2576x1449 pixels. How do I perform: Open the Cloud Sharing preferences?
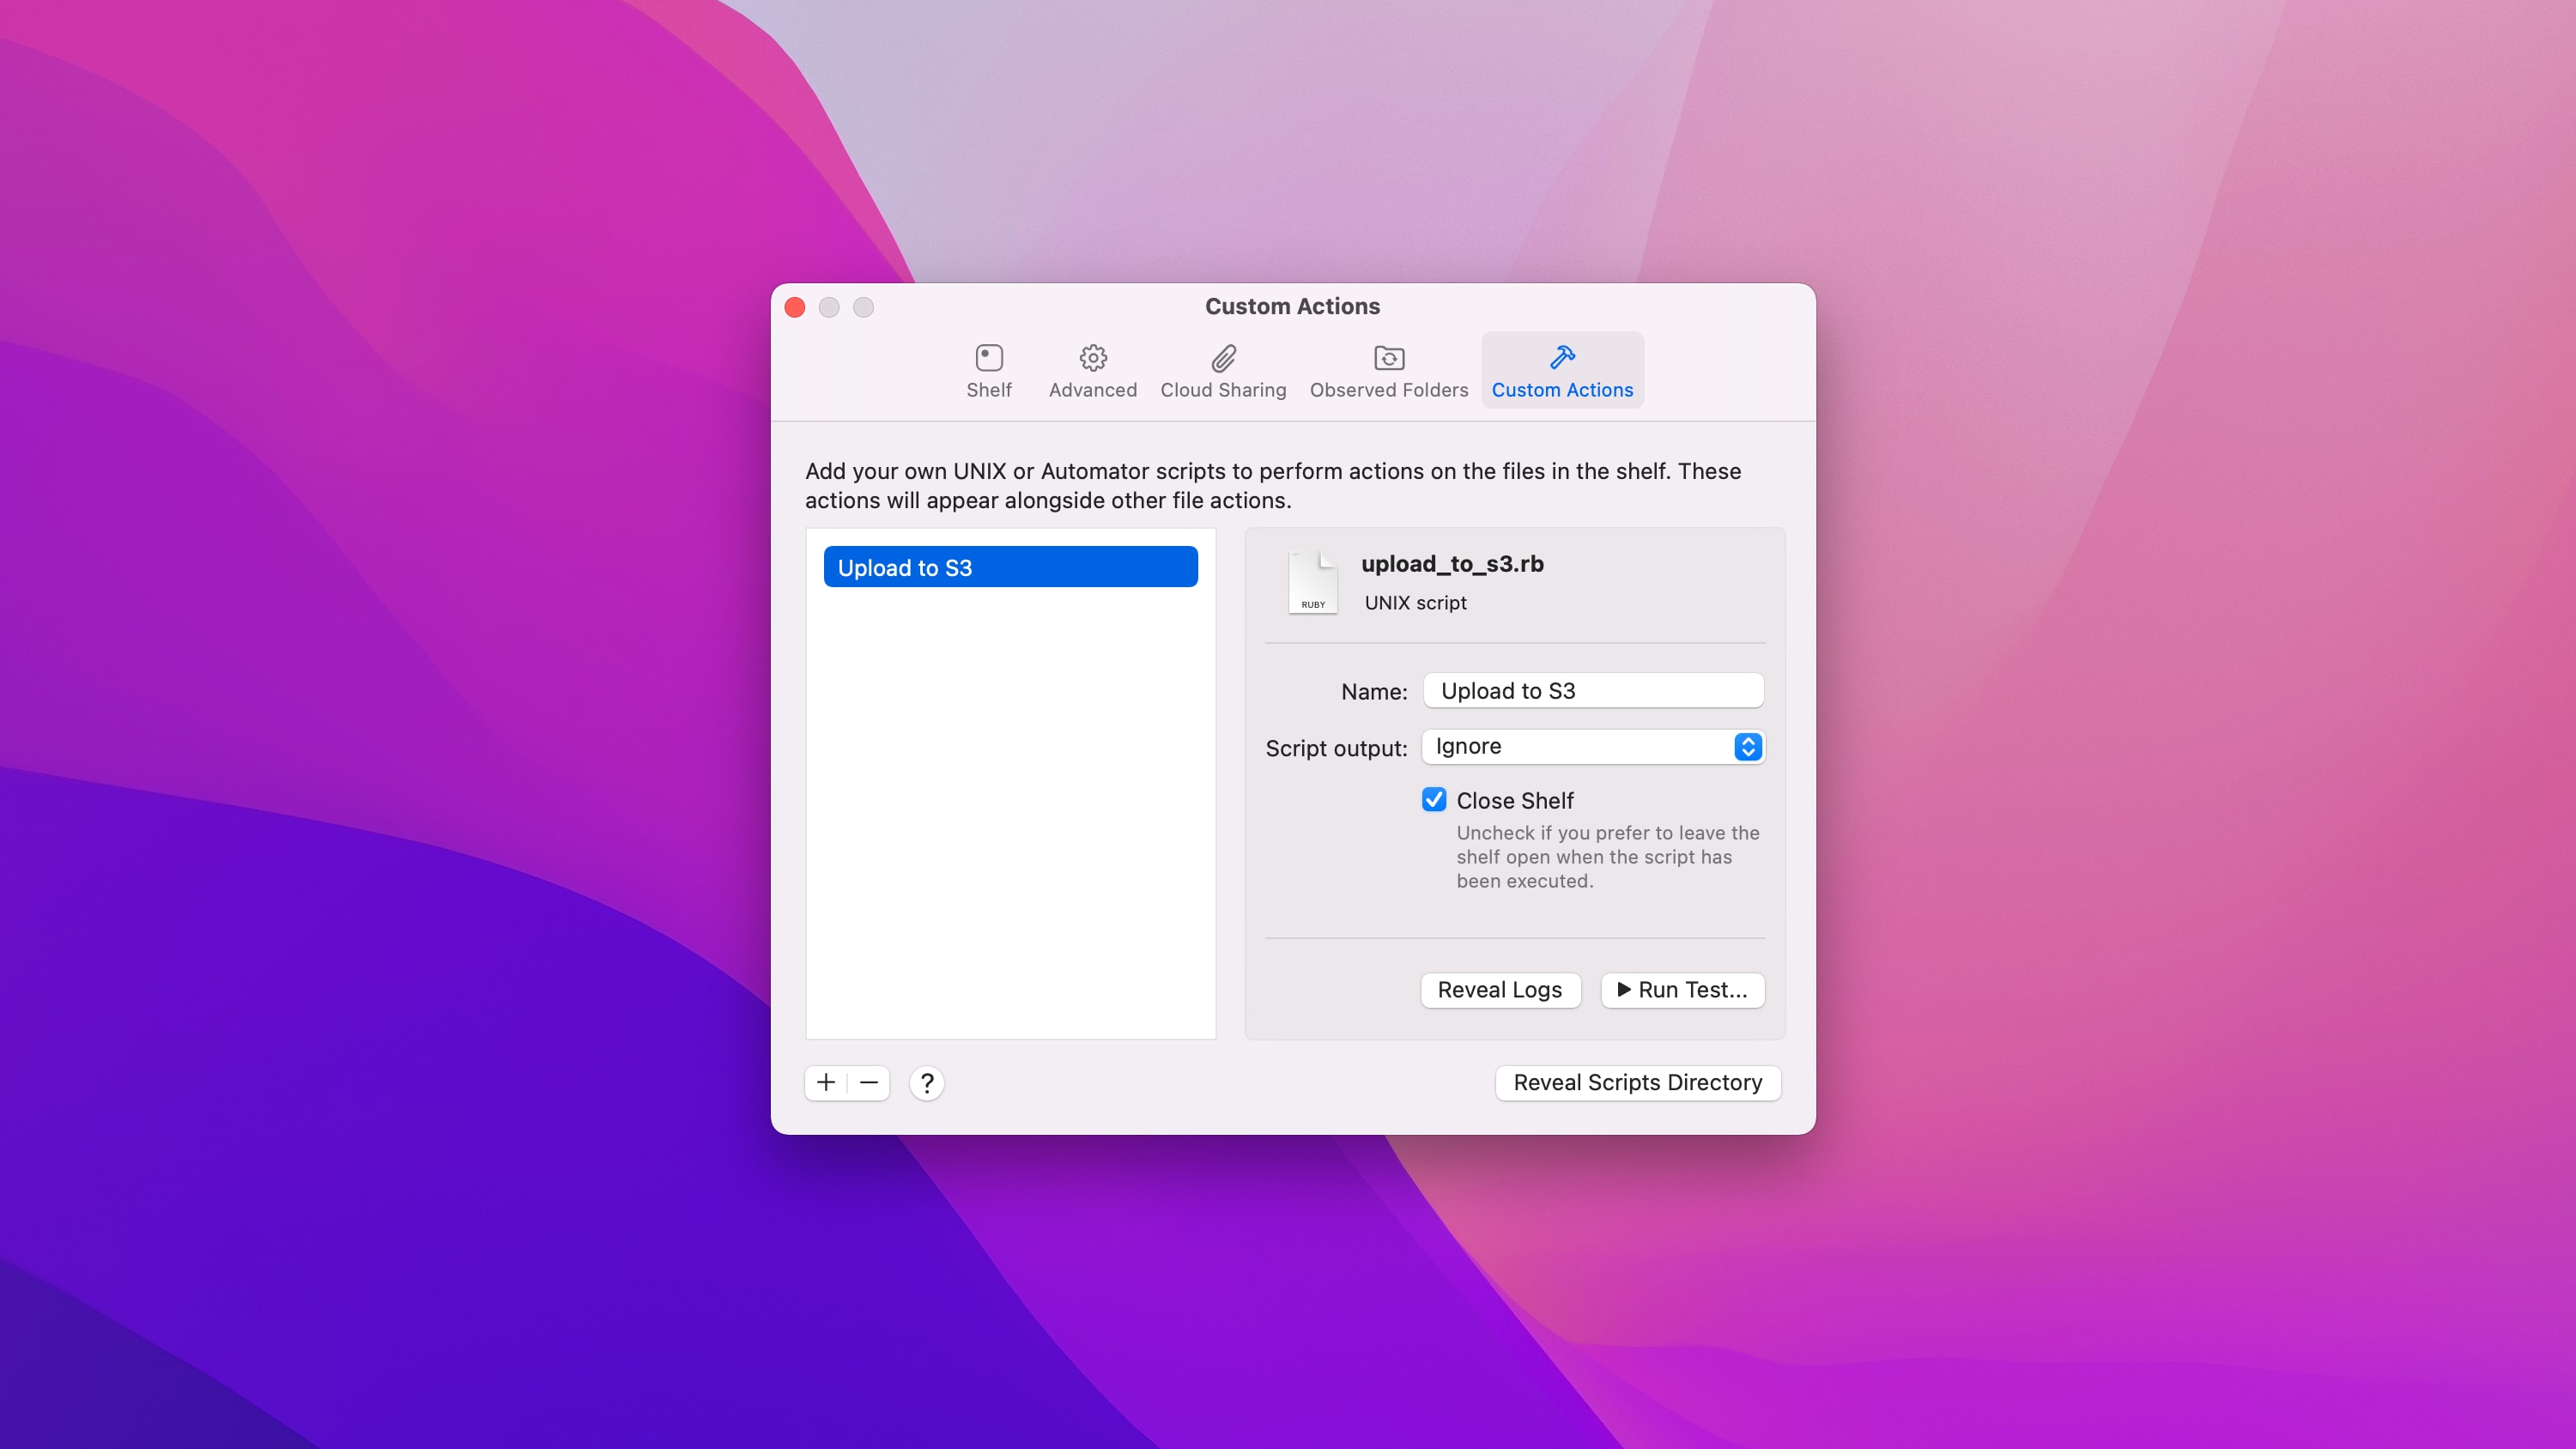1222,370
